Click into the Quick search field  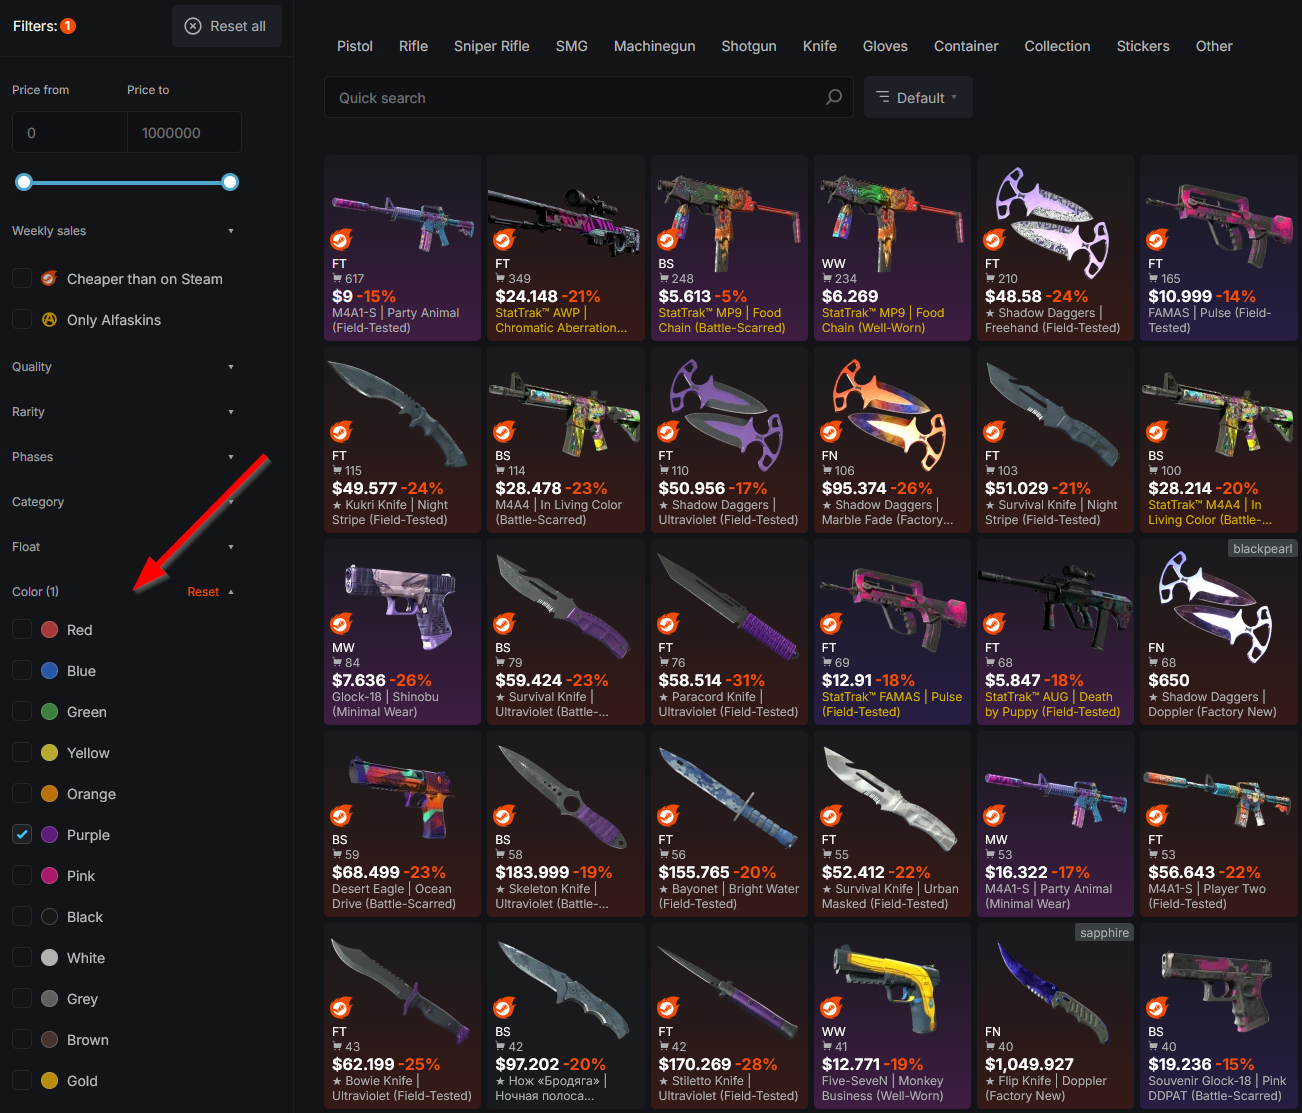pyautogui.click(x=588, y=97)
